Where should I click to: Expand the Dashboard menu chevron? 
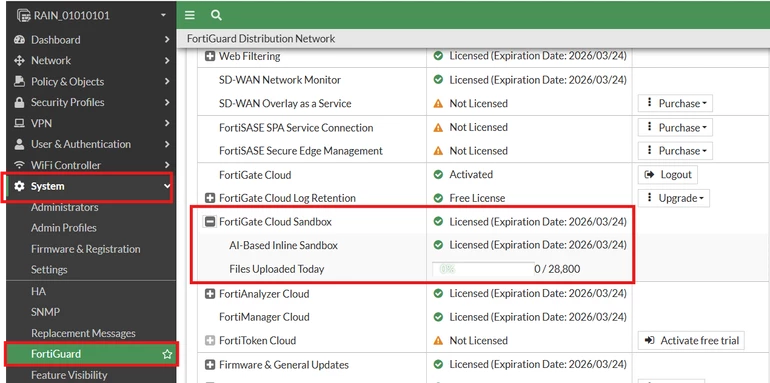pyautogui.click(x=167, y=40)
